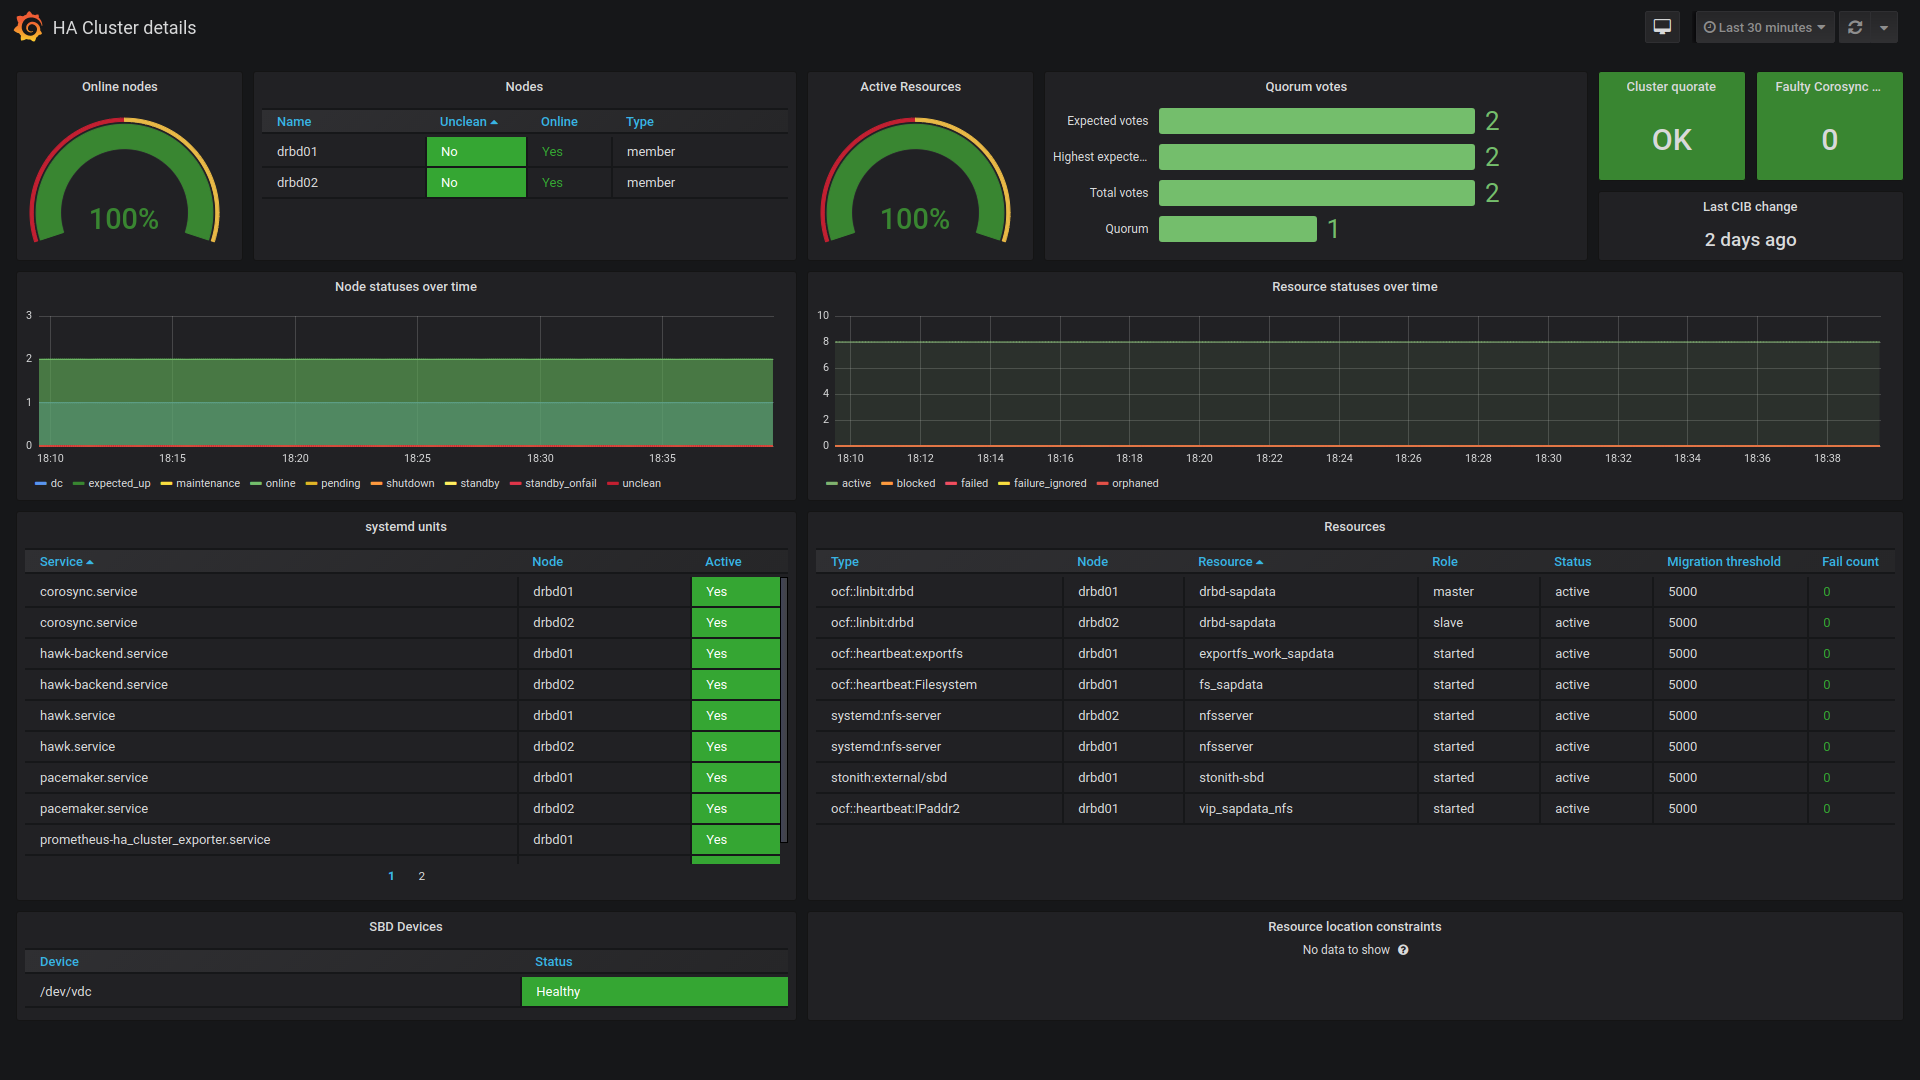Toggle the online series in node legend
Viewport: 1920px width, 1080px height.
(279, 483)
